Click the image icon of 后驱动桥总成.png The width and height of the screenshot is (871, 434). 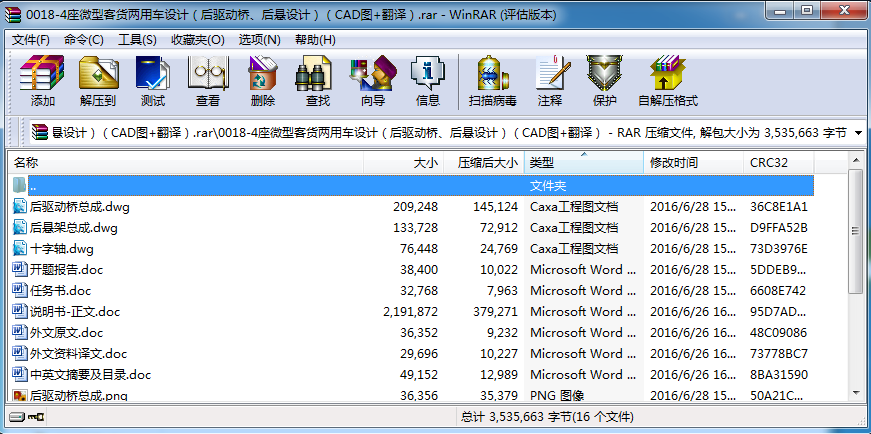point(20,396)
